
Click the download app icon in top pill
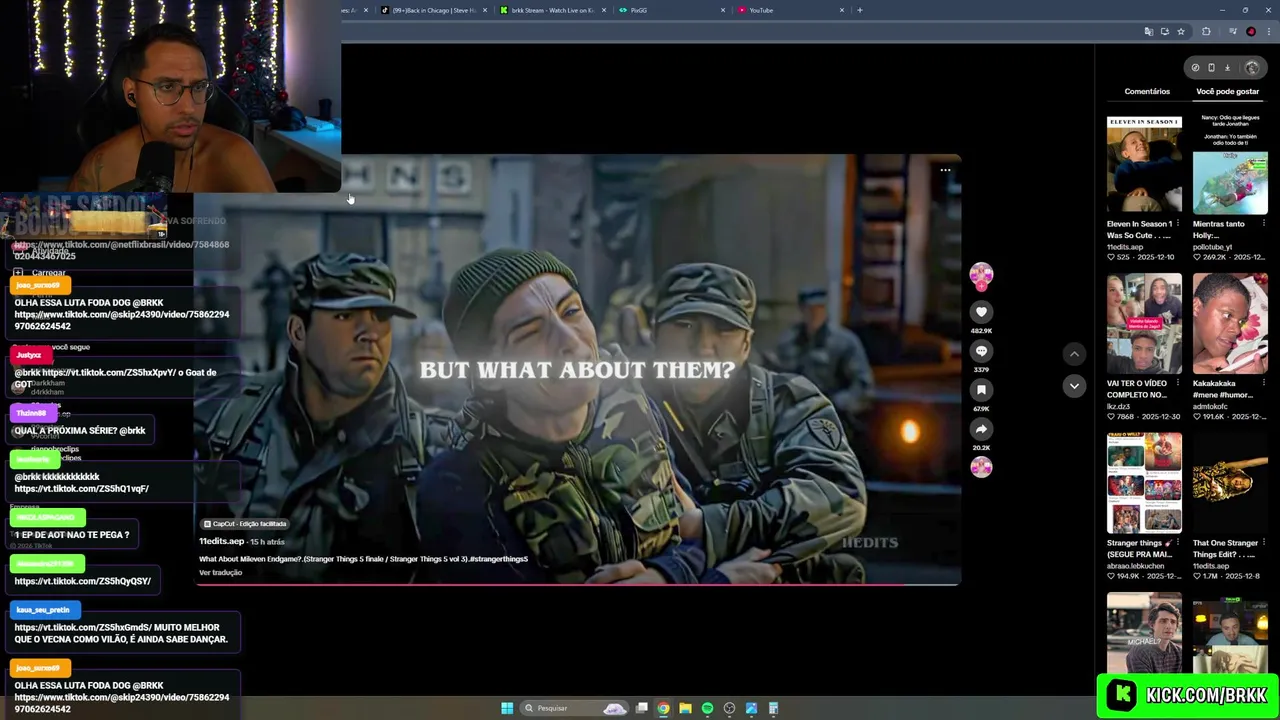1227,68
